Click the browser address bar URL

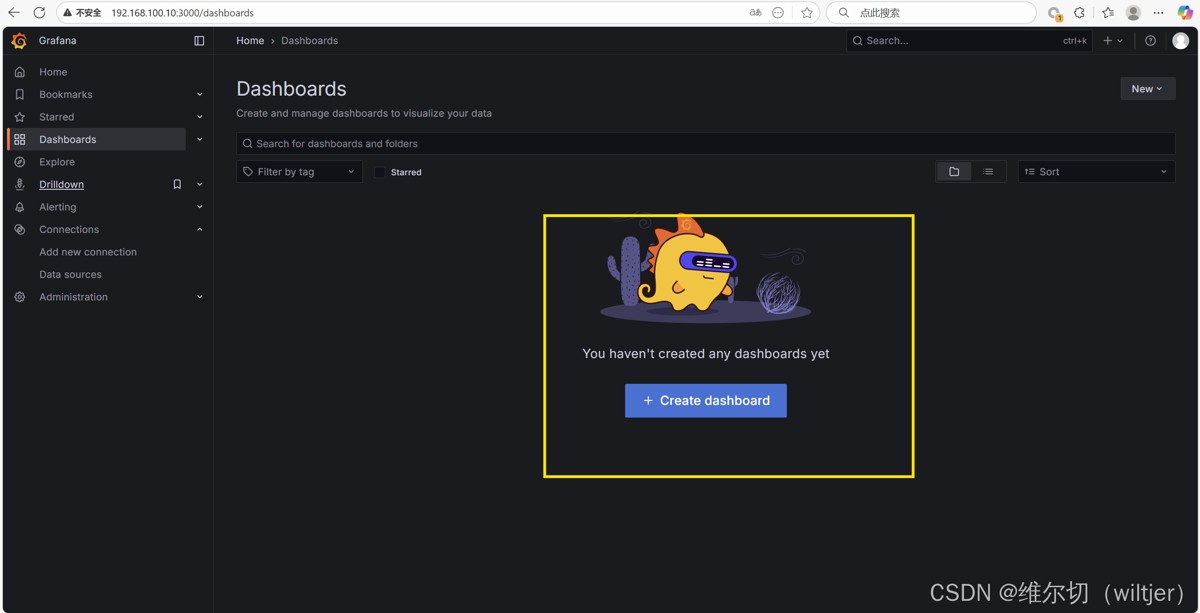coord(182,13)
